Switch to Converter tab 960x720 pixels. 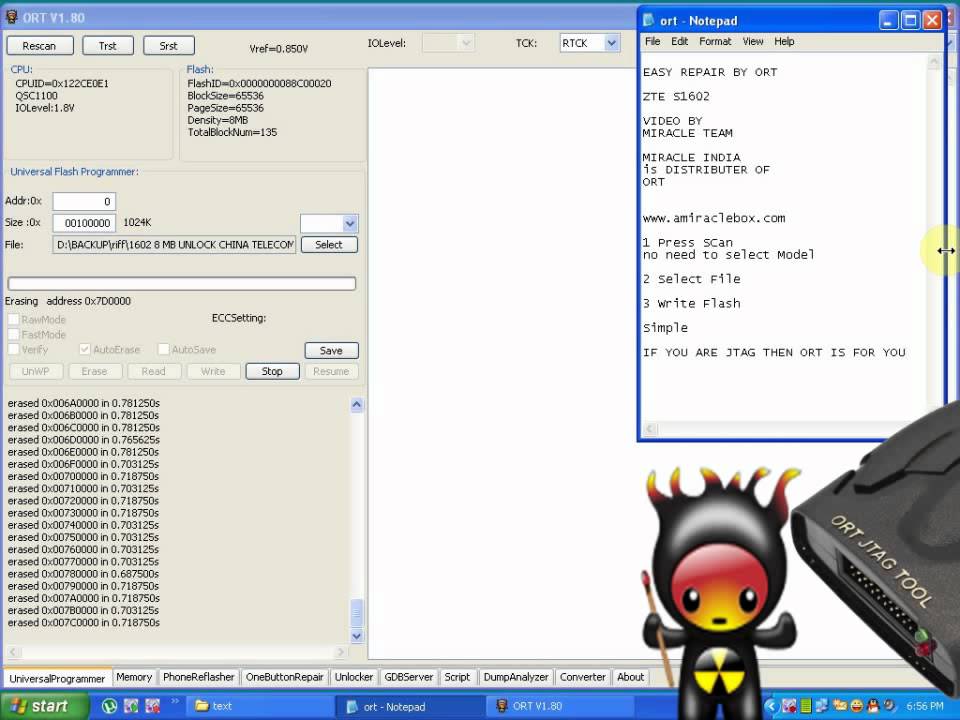tap(582, 677)
